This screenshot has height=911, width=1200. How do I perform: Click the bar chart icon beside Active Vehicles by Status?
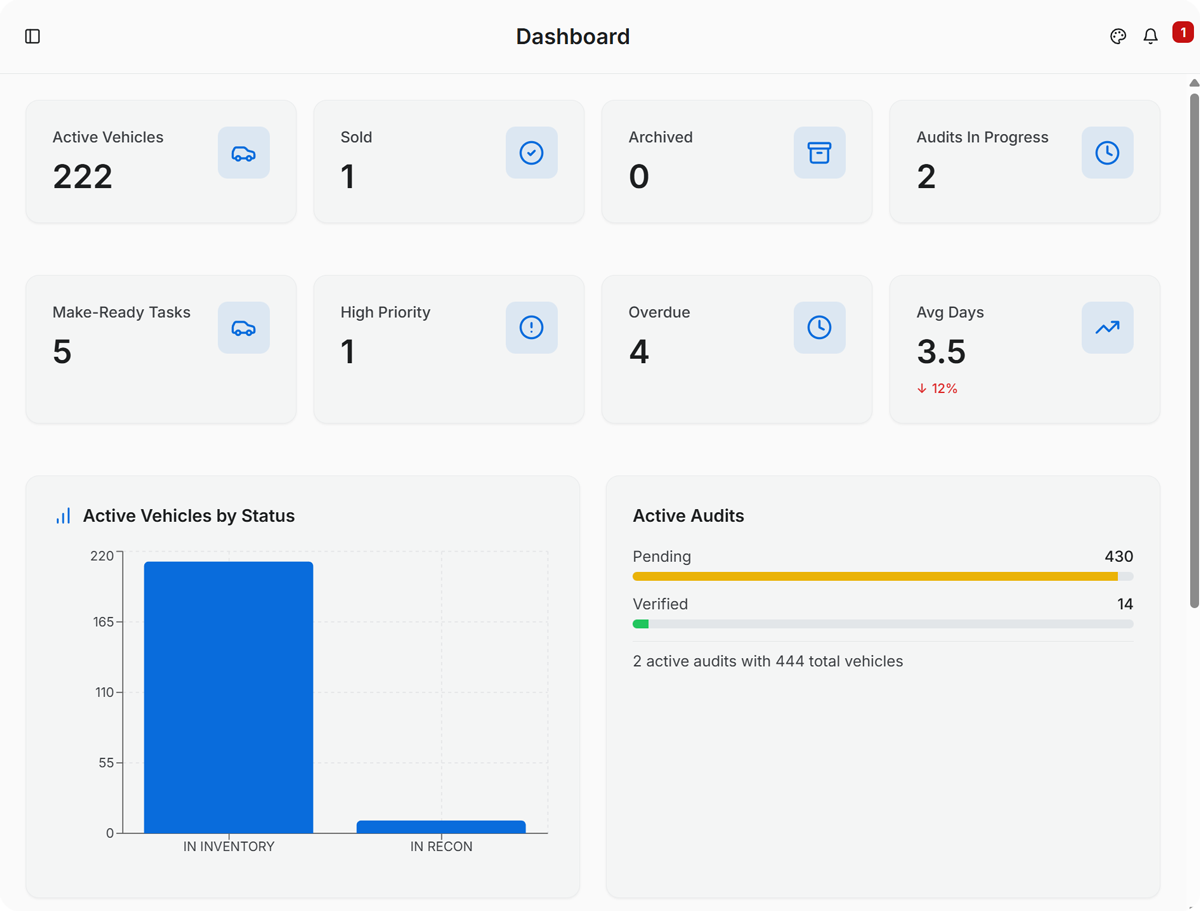[x=62, y=515]
